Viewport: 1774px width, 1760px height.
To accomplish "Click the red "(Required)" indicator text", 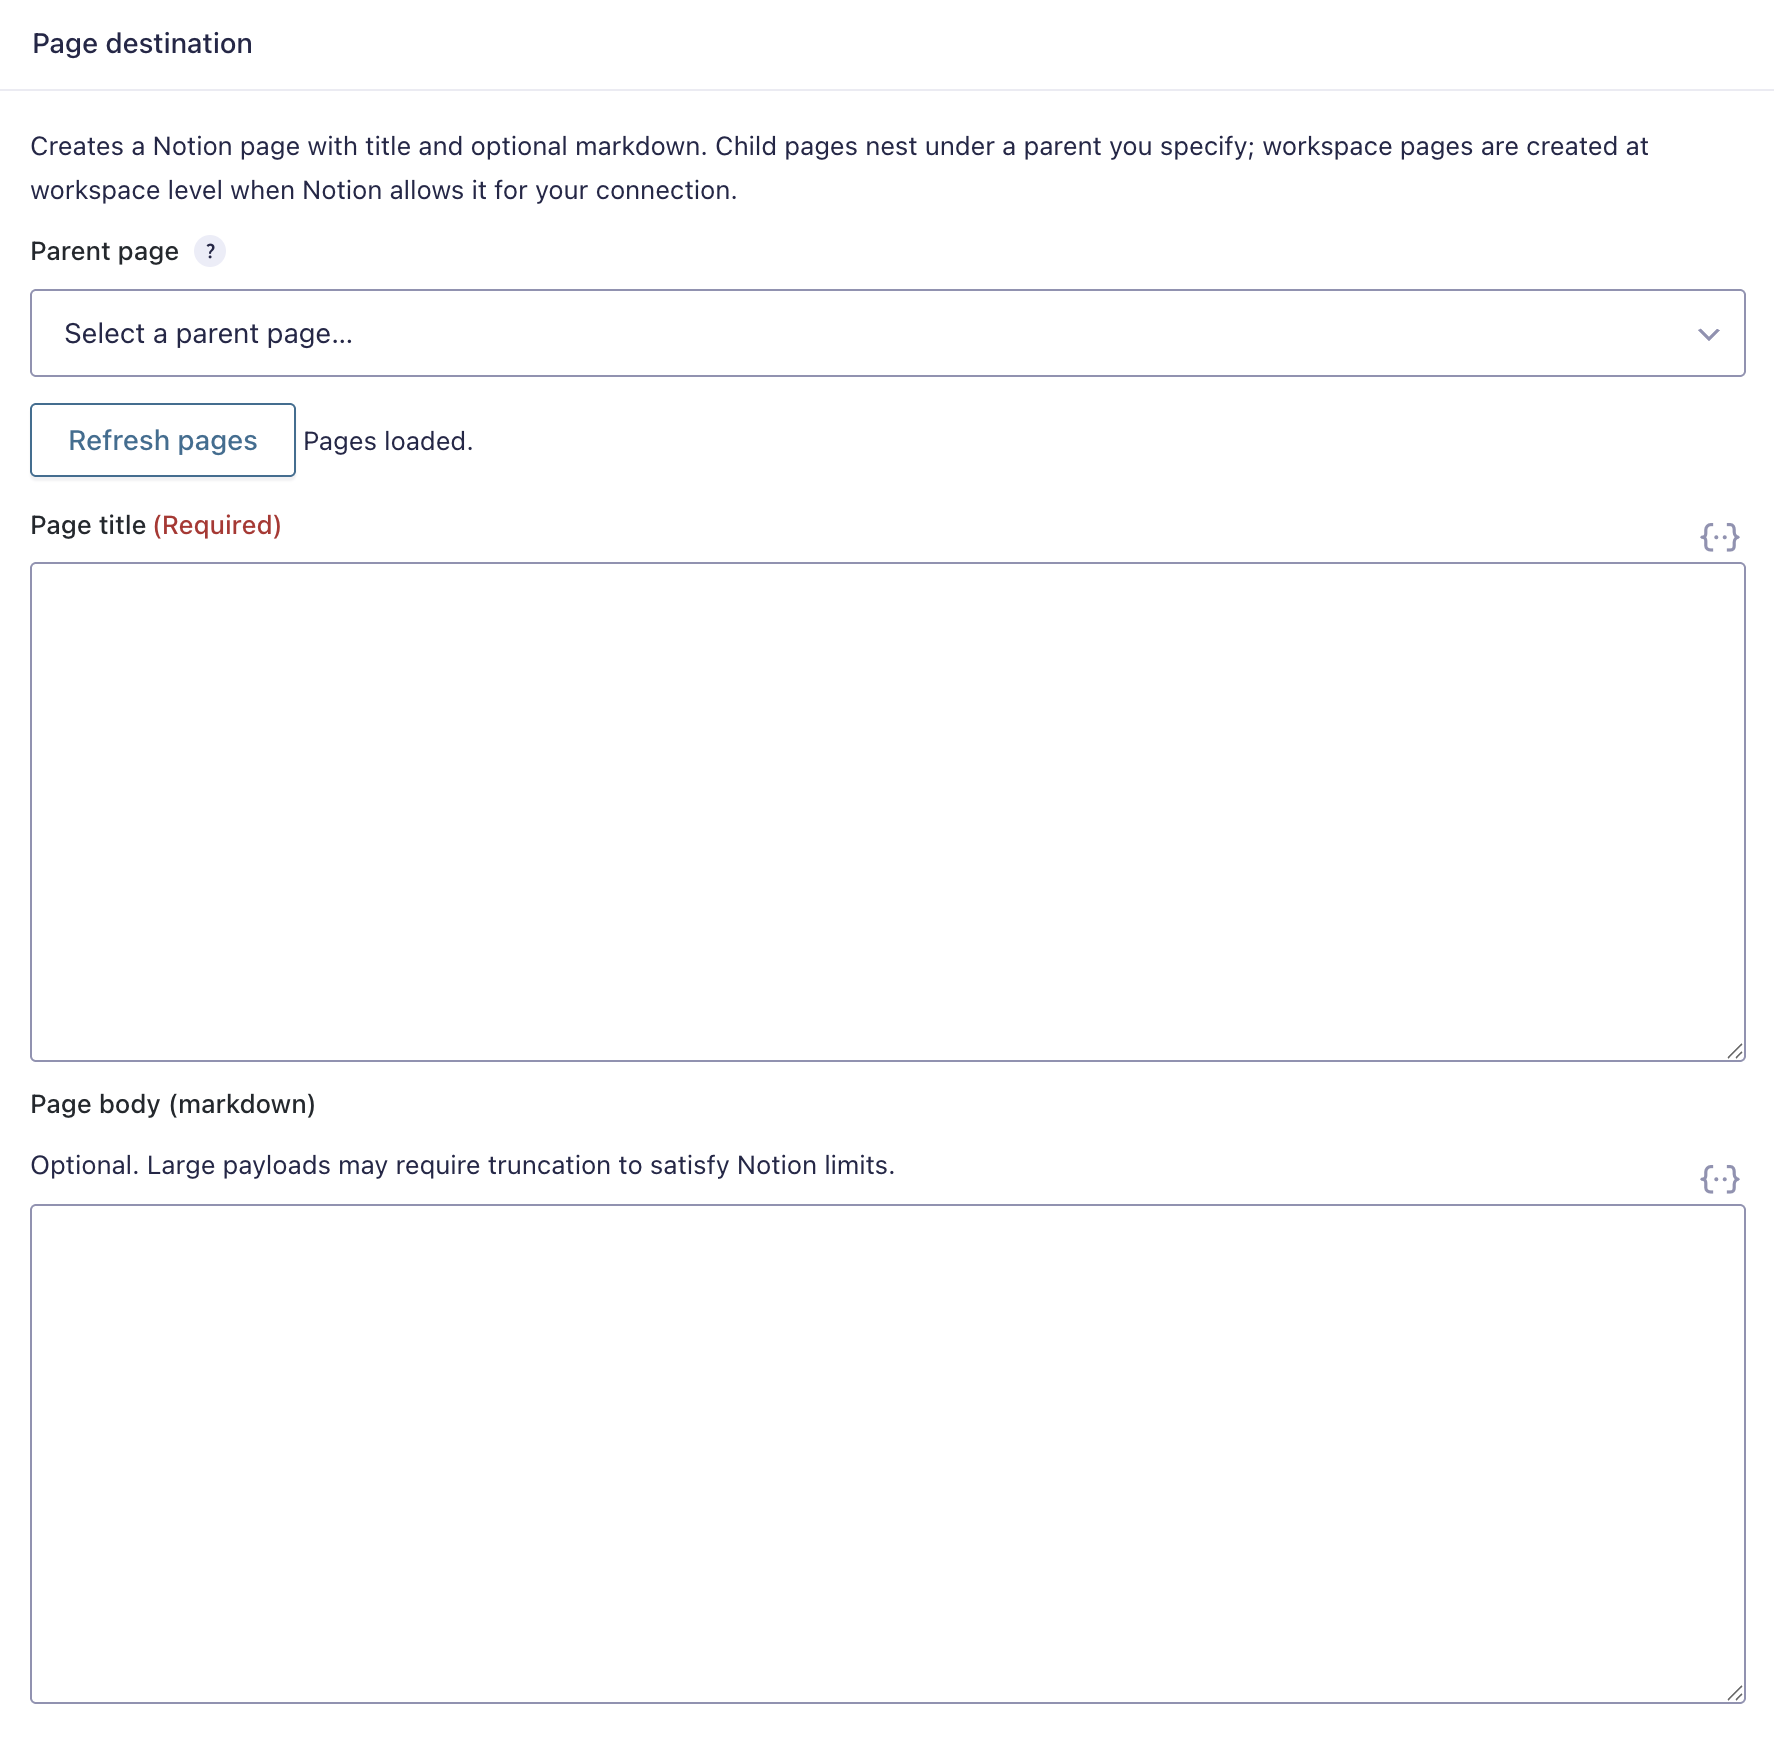I will pos(217,525).
